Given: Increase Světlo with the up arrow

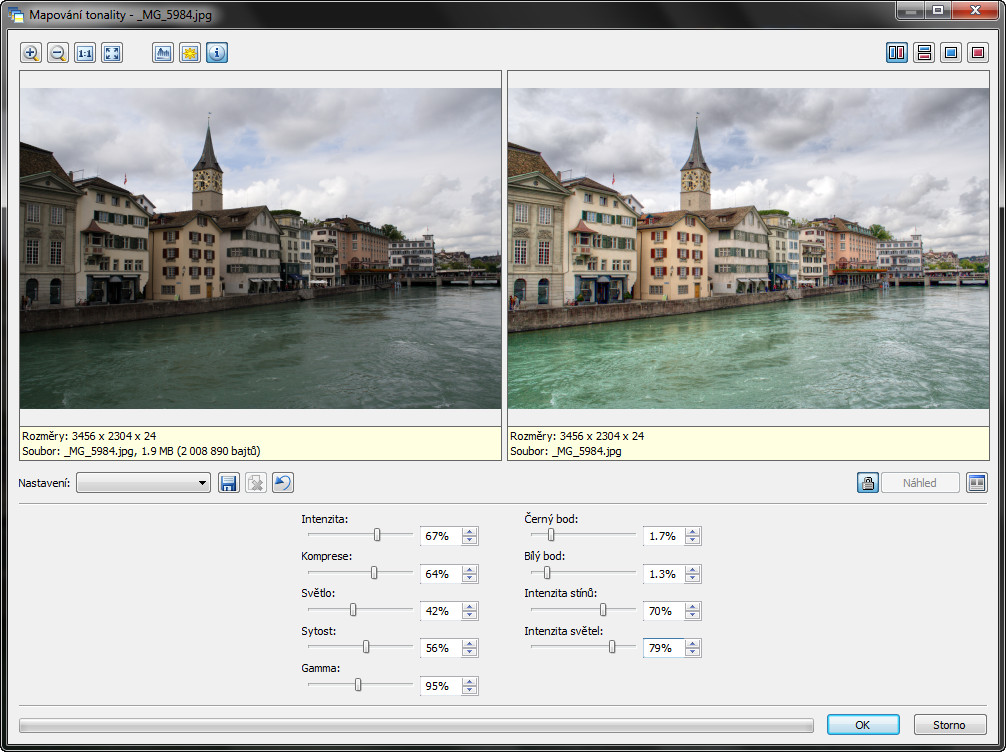Looking at the screenshot, I should [x=470, y=606].
